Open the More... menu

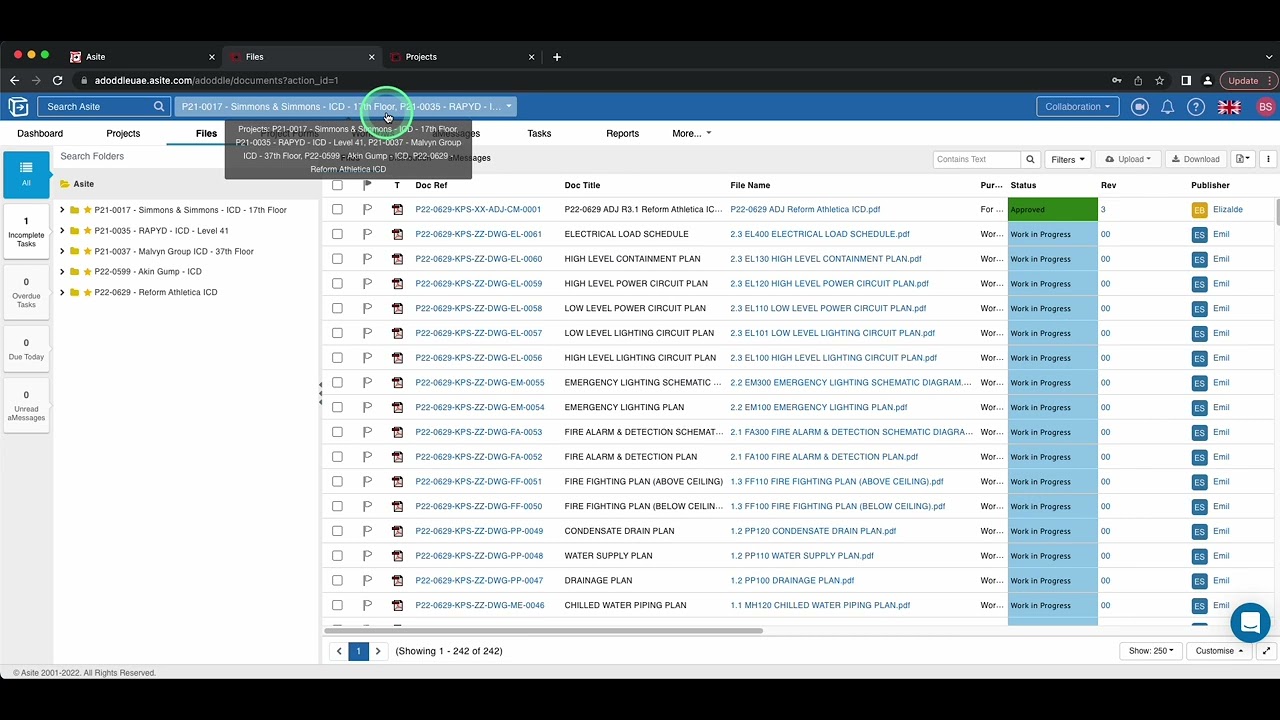click(x=692, y=134)
